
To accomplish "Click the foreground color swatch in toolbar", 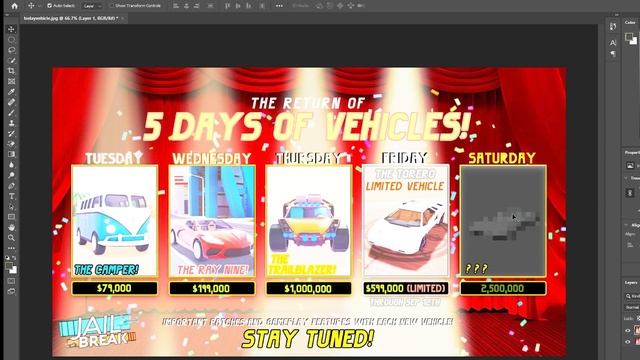I will pyautogui.click(x=9, y=266).
